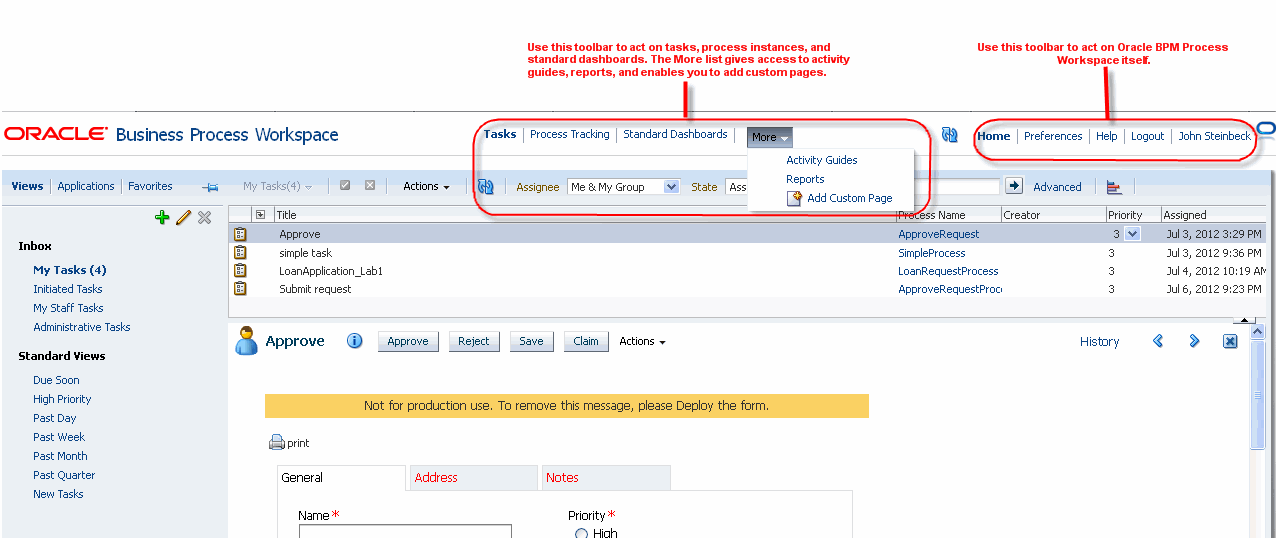Click the Save button
The height and width of the screenshot is (538, 1276).
531,341
